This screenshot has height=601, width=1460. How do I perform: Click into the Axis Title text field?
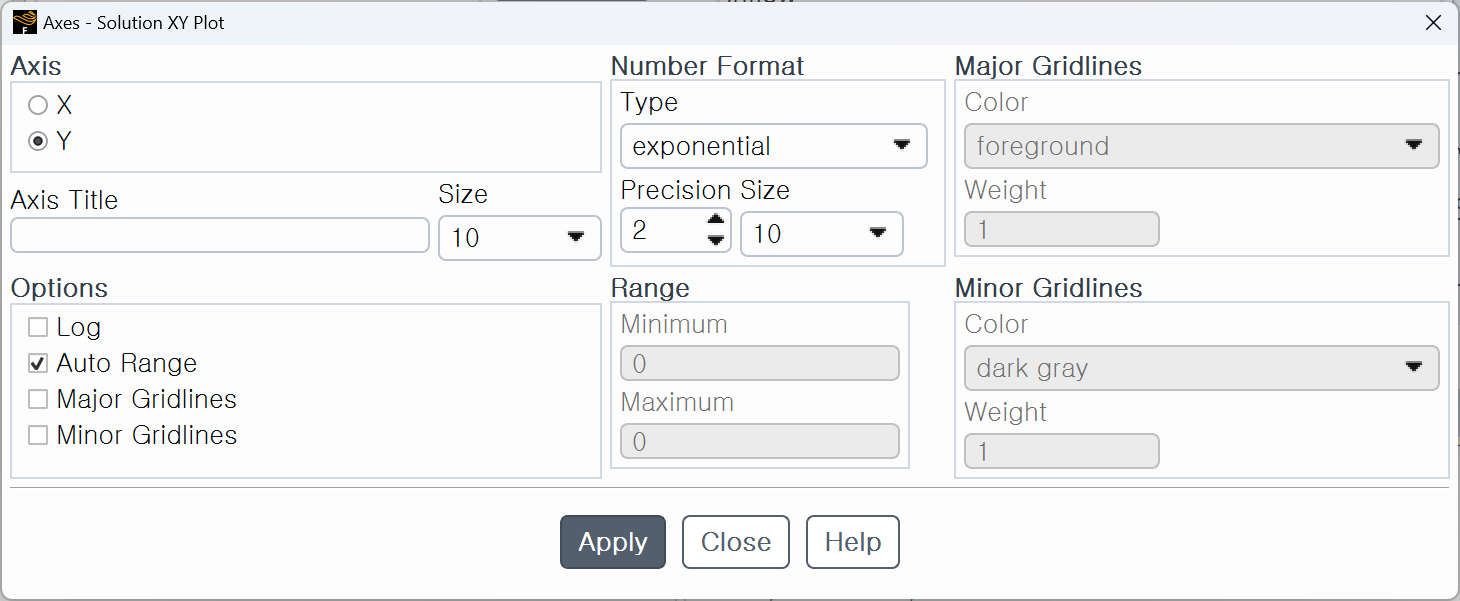(x=220, y=235)
